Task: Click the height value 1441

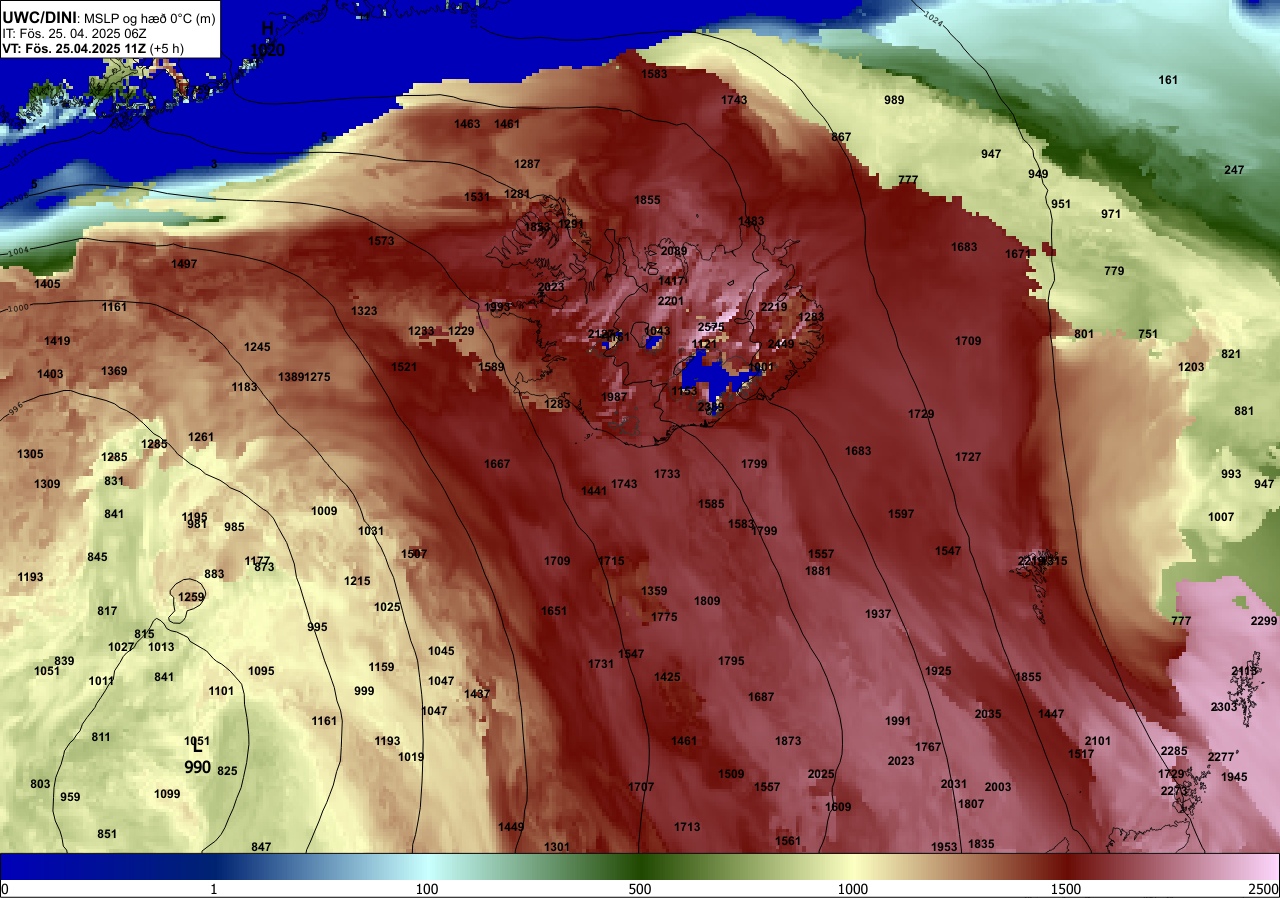Action: pyautogui.click(x=594, y=491)
